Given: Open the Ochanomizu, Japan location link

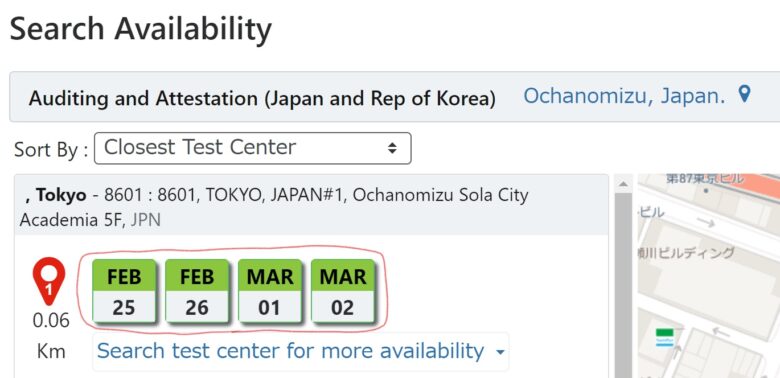Looking at the screenshot, I should pos(624,95).
